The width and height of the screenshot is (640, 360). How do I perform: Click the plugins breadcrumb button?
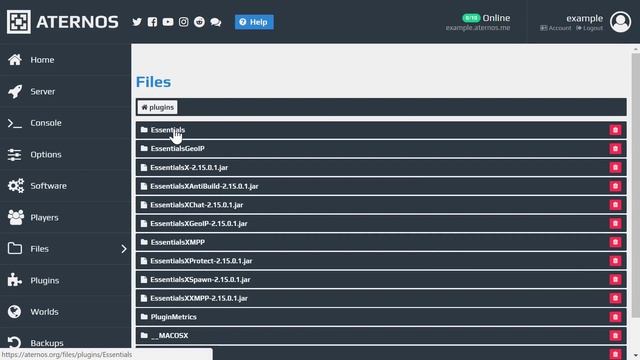pos(157,107)
